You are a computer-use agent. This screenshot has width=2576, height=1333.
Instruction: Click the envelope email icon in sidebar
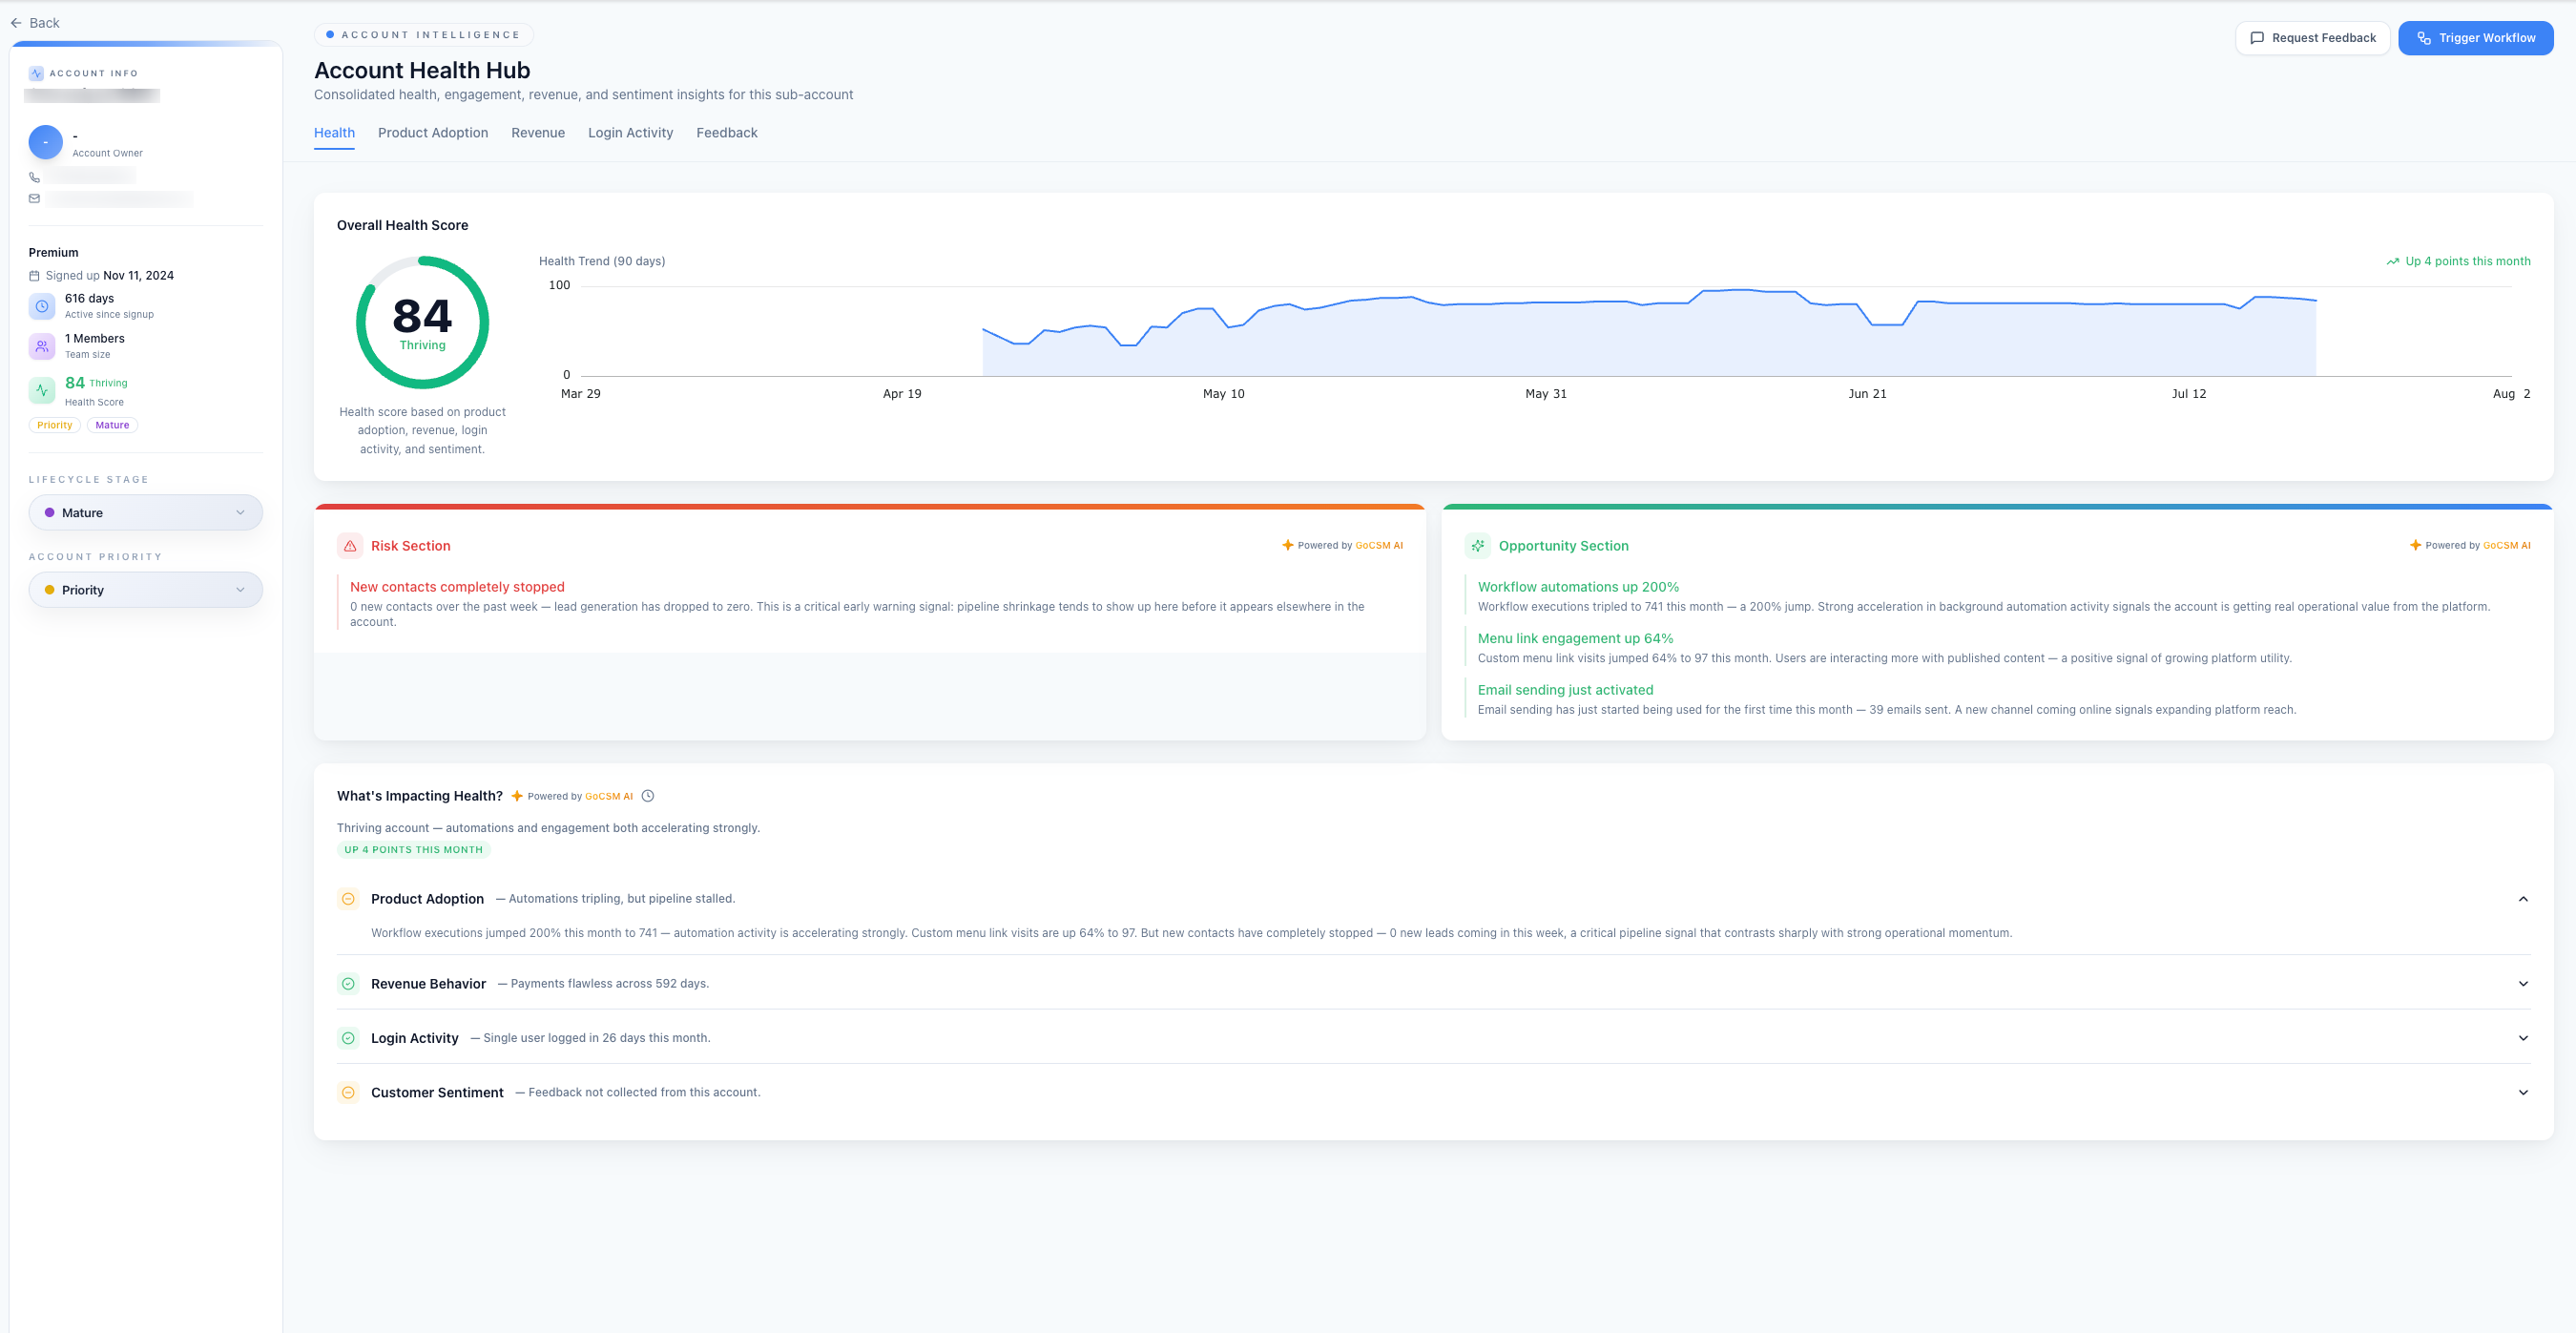(x=34, y=199)
